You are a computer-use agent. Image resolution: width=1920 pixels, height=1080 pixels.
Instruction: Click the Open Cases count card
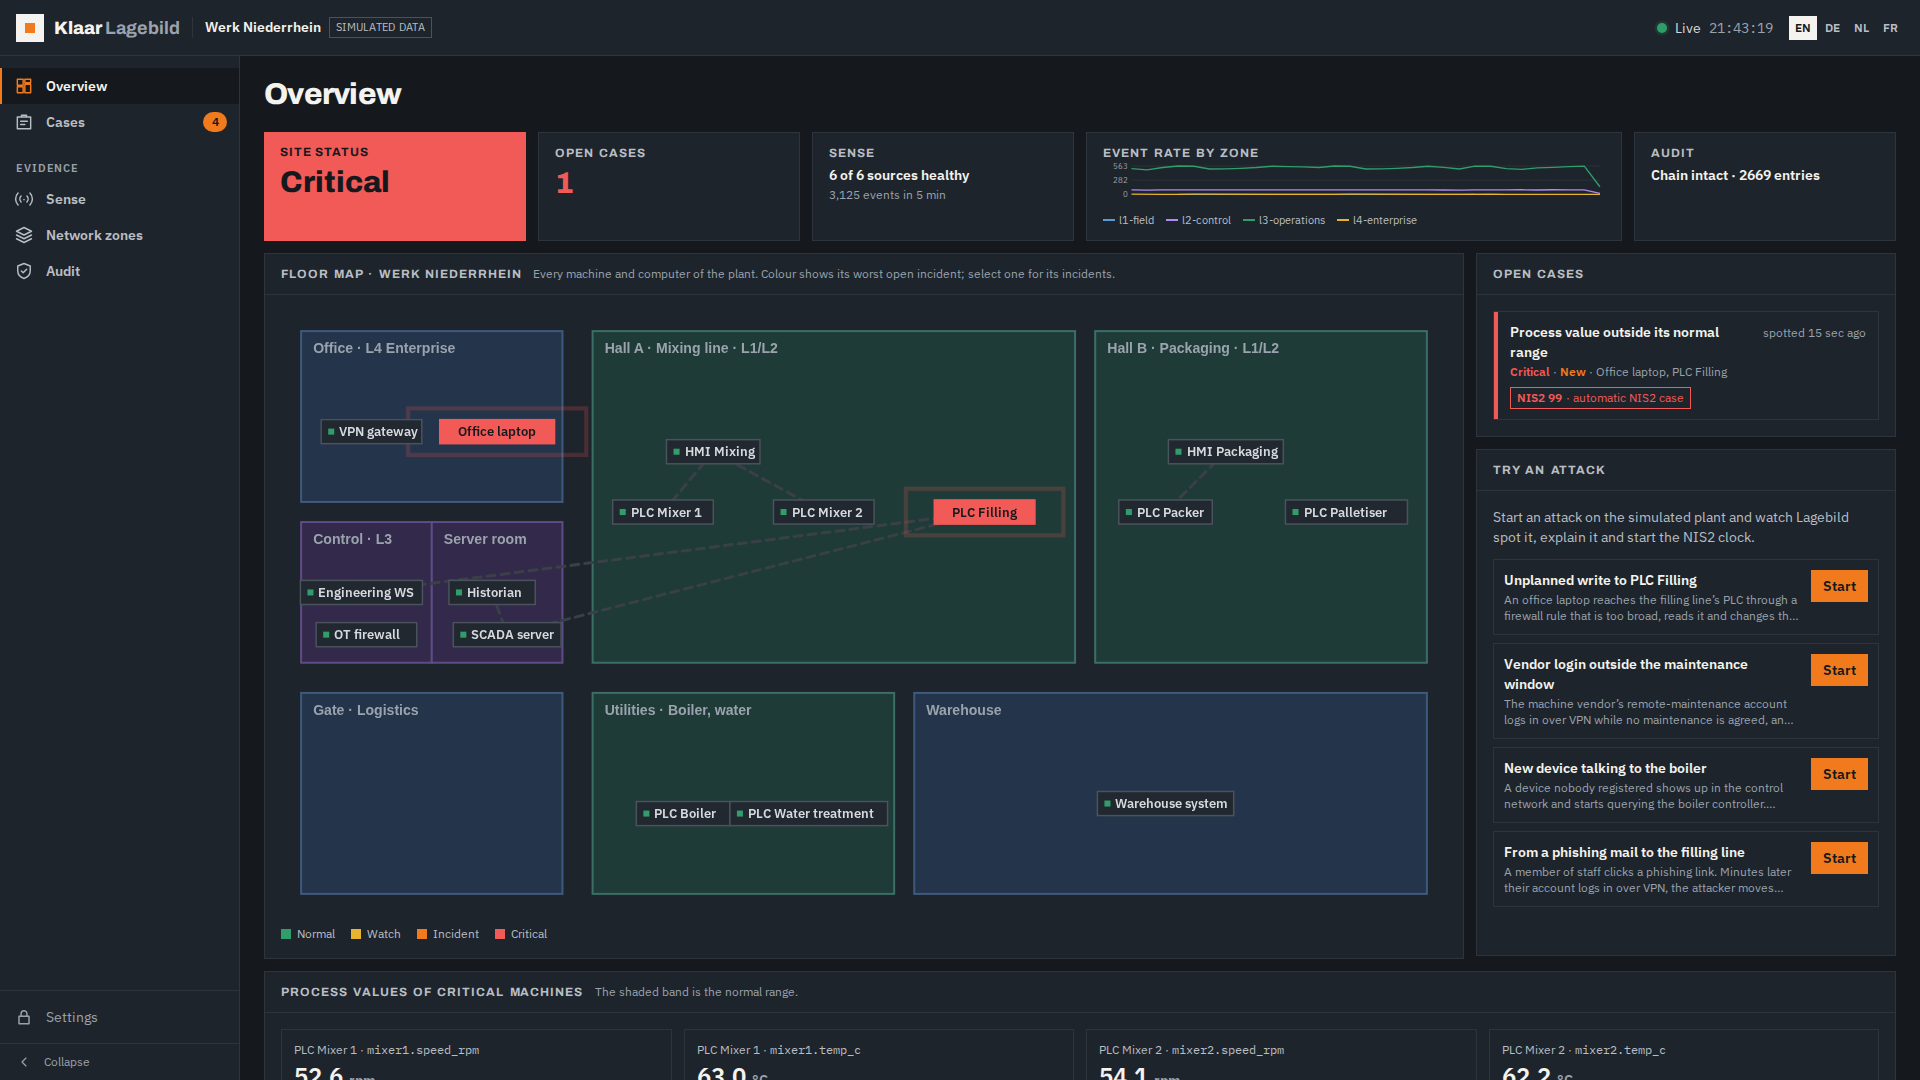(x=669, y=186)
